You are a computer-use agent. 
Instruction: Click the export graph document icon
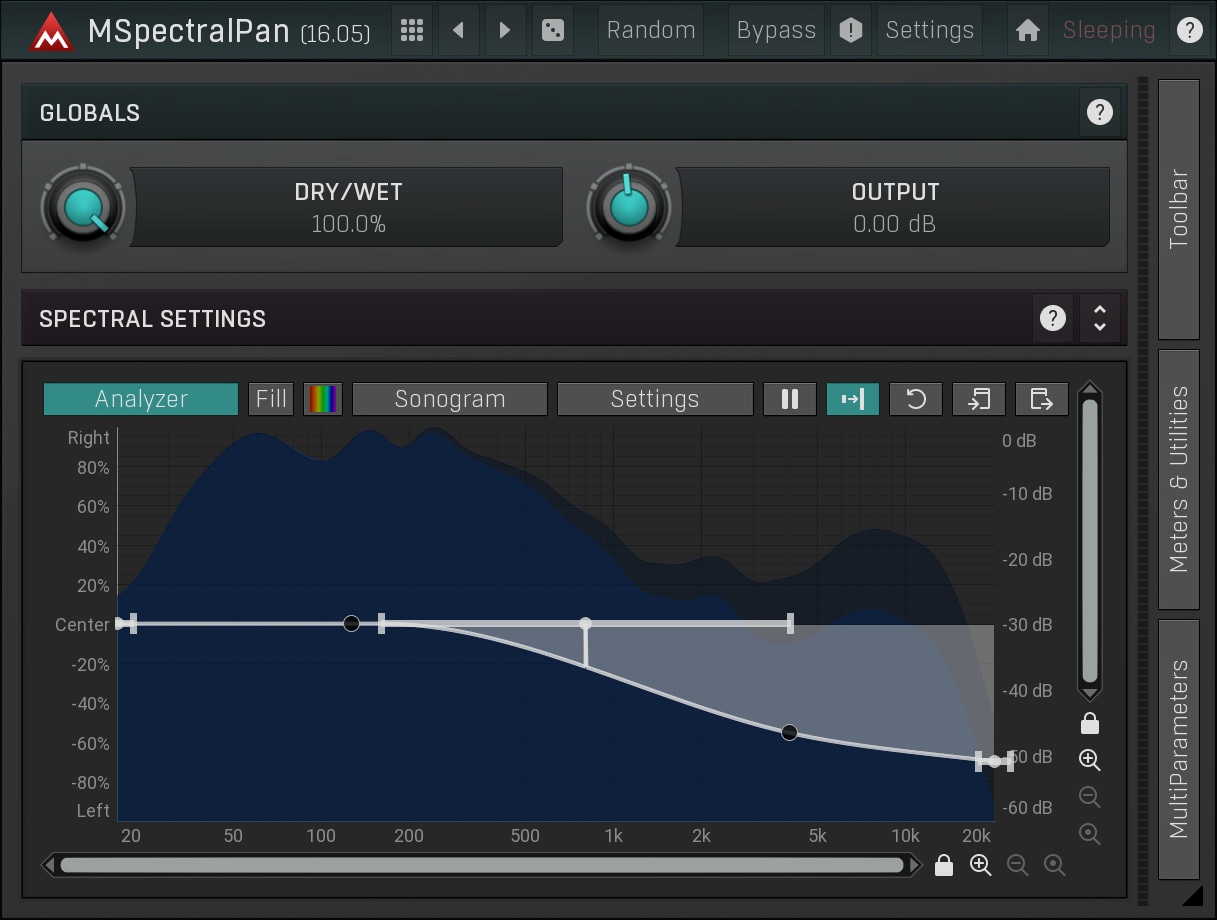click(x=1042, y=399)
